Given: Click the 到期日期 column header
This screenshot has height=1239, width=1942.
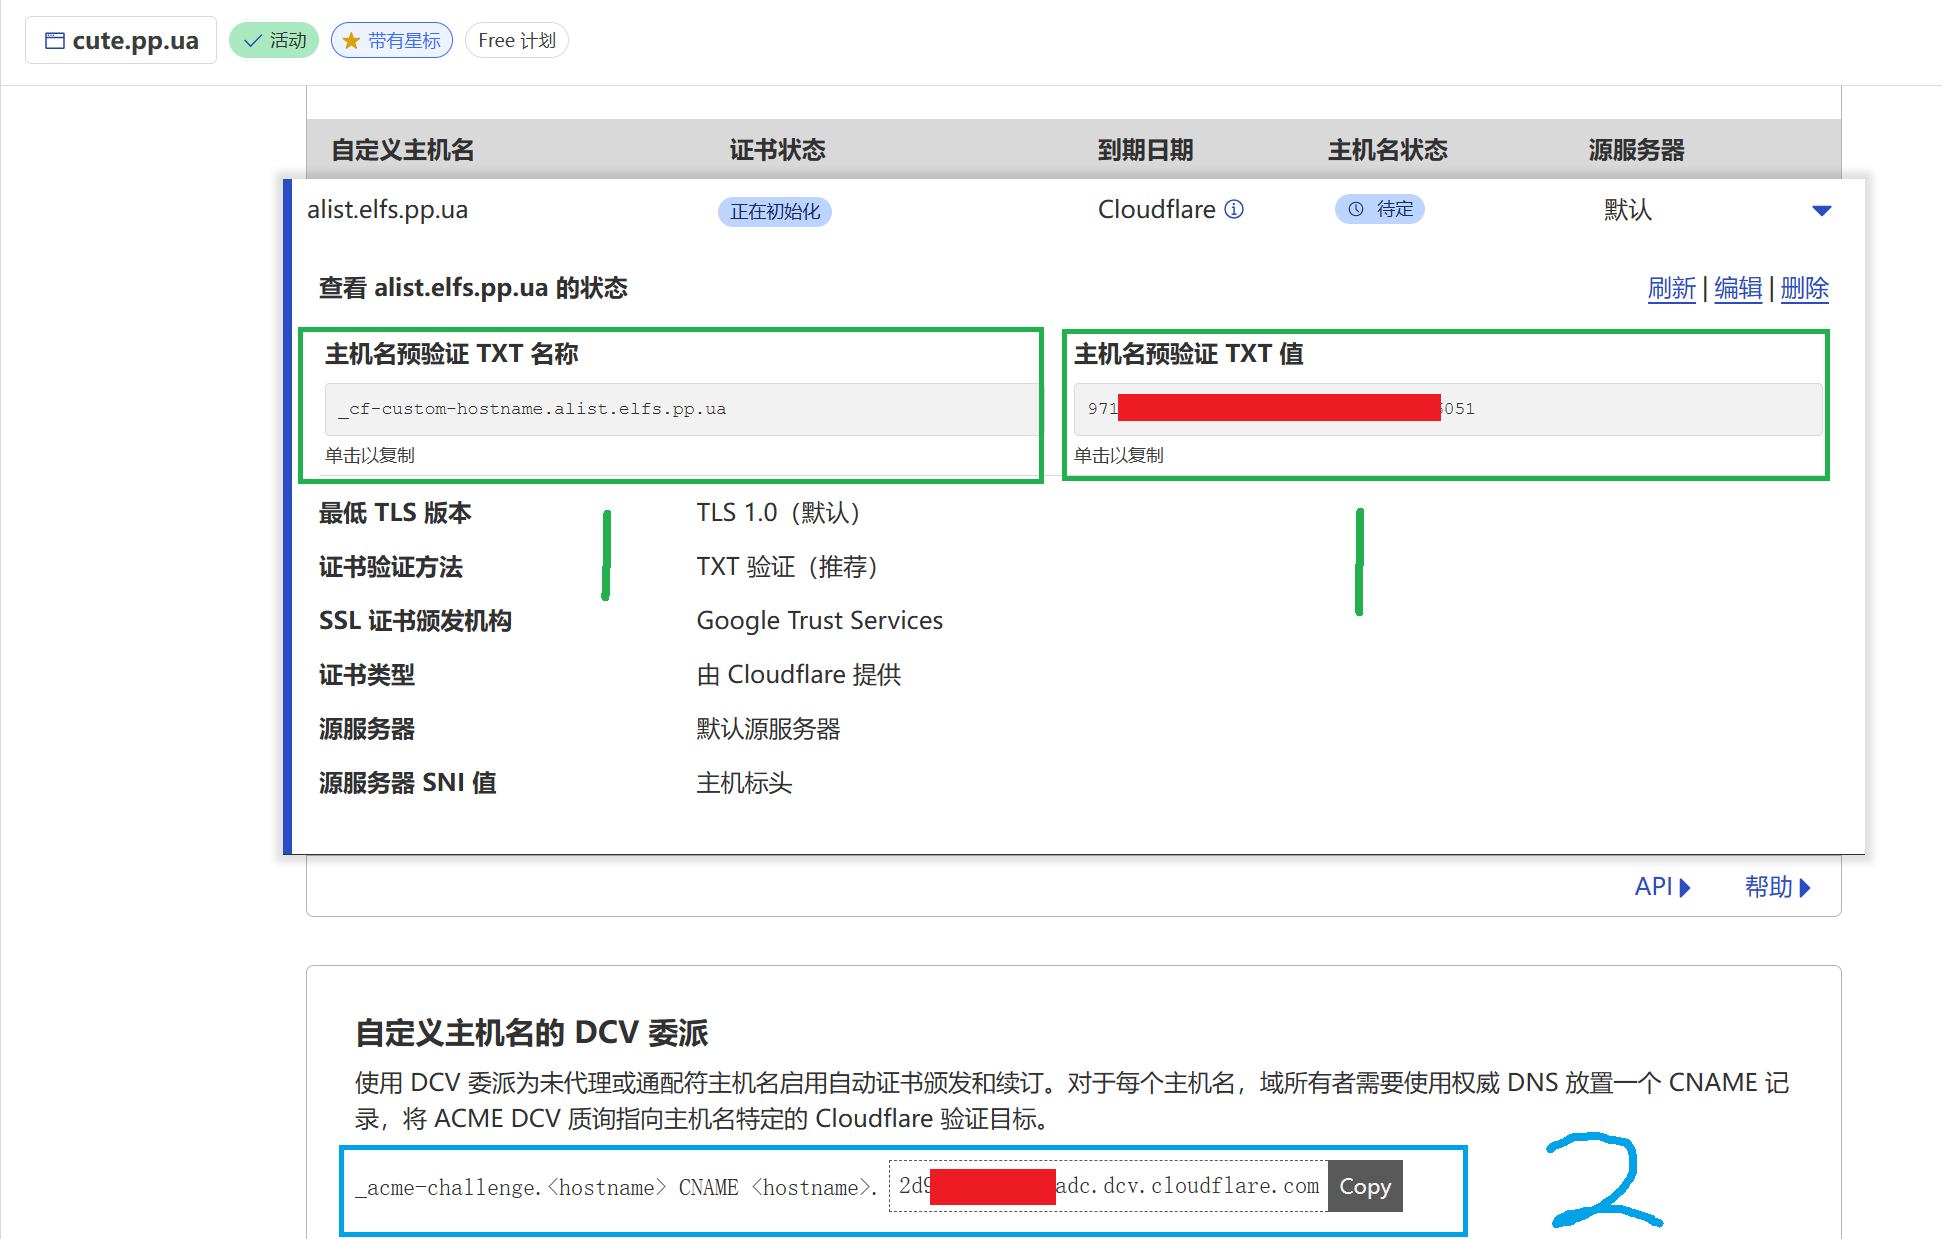Looking at the screenshot, I should click(1145, 150).
